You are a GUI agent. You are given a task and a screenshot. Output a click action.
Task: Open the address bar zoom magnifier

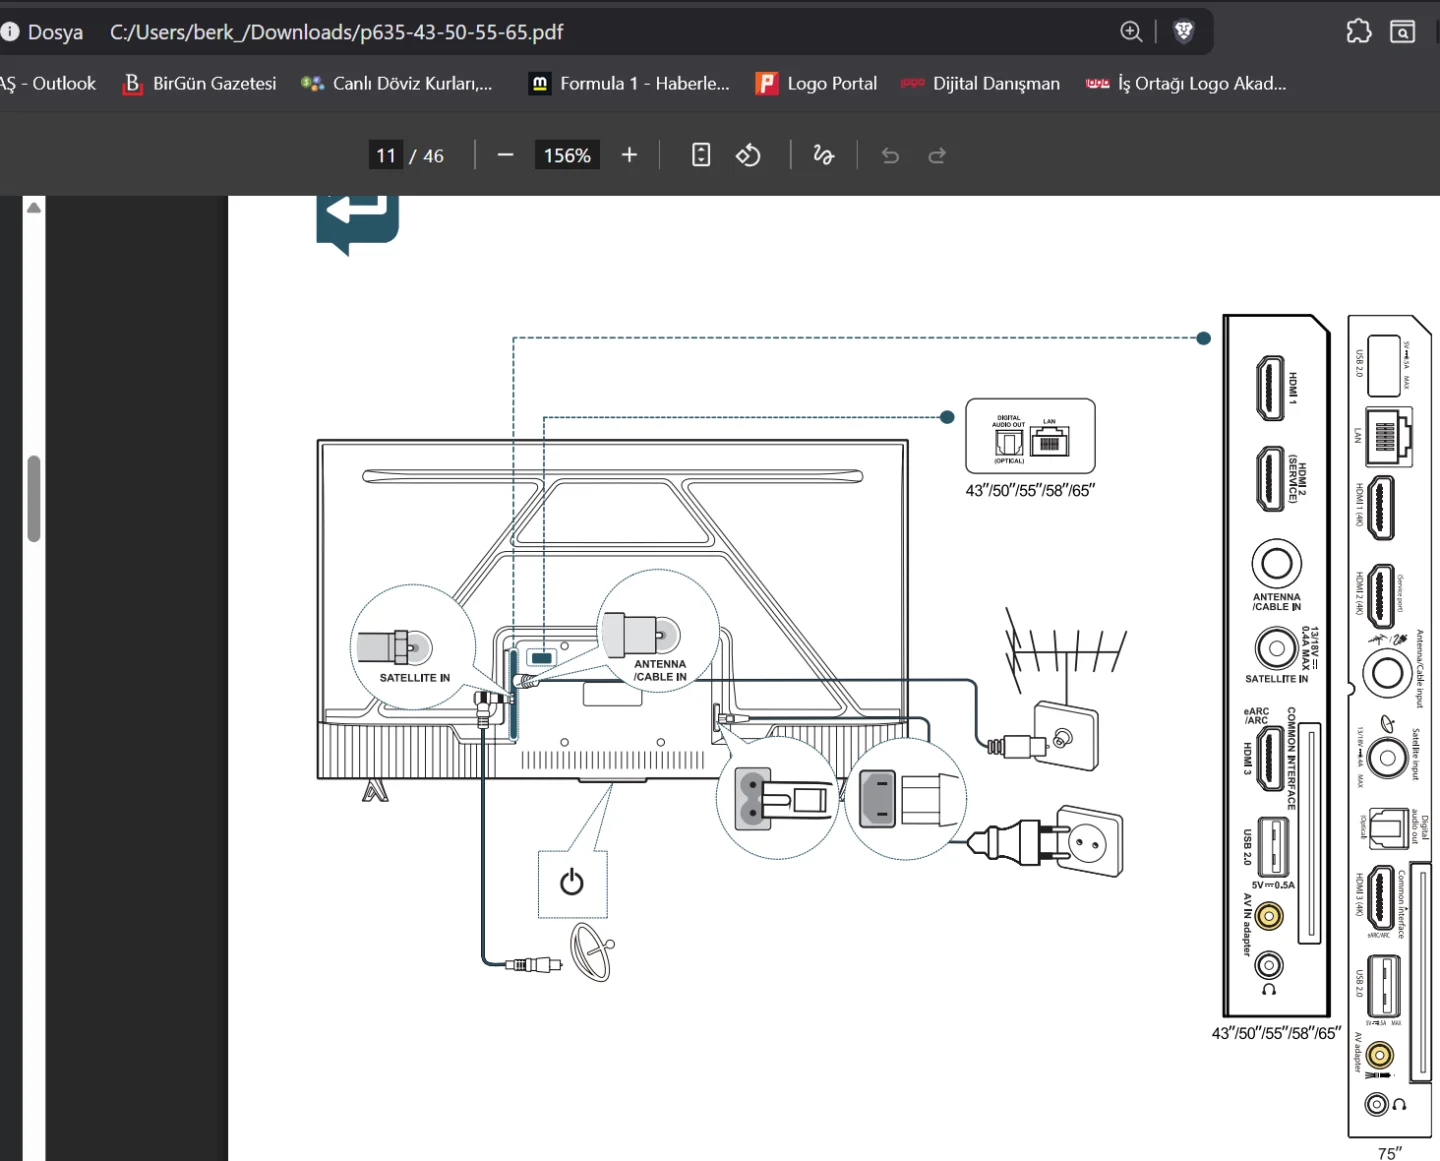[1131, 32]
